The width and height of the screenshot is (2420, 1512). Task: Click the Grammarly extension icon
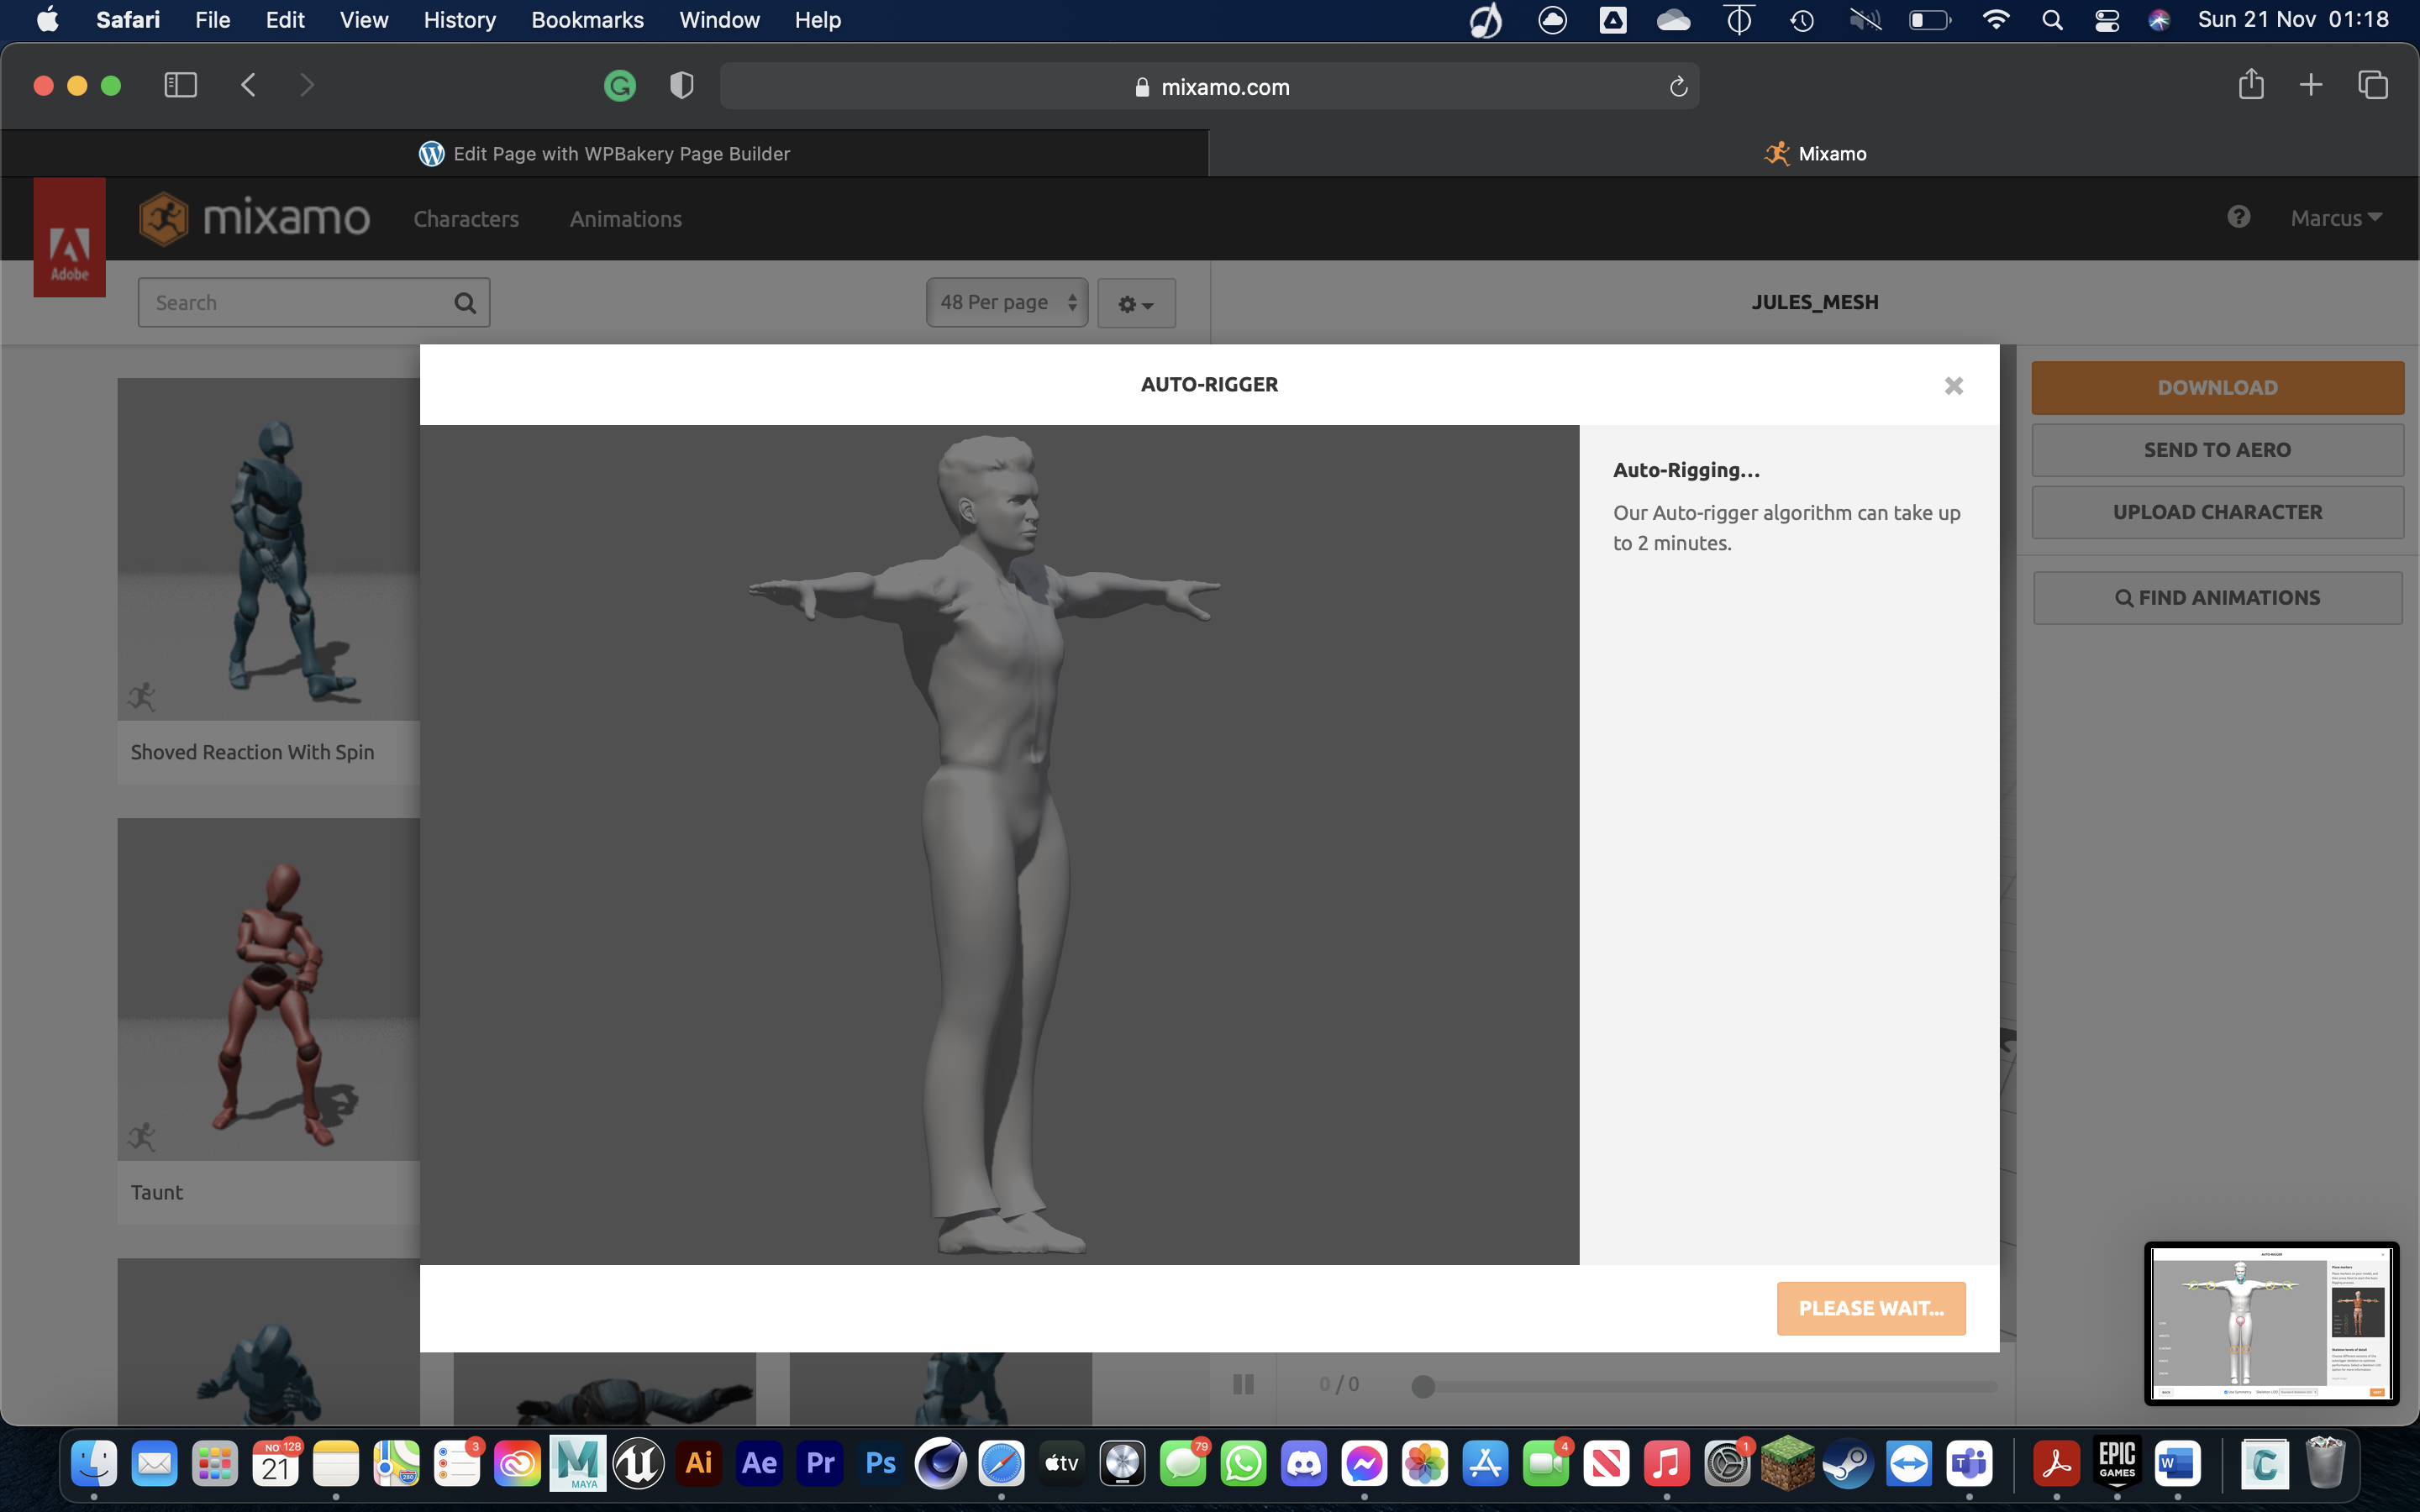pyautogui.click(x=620, y=86)
